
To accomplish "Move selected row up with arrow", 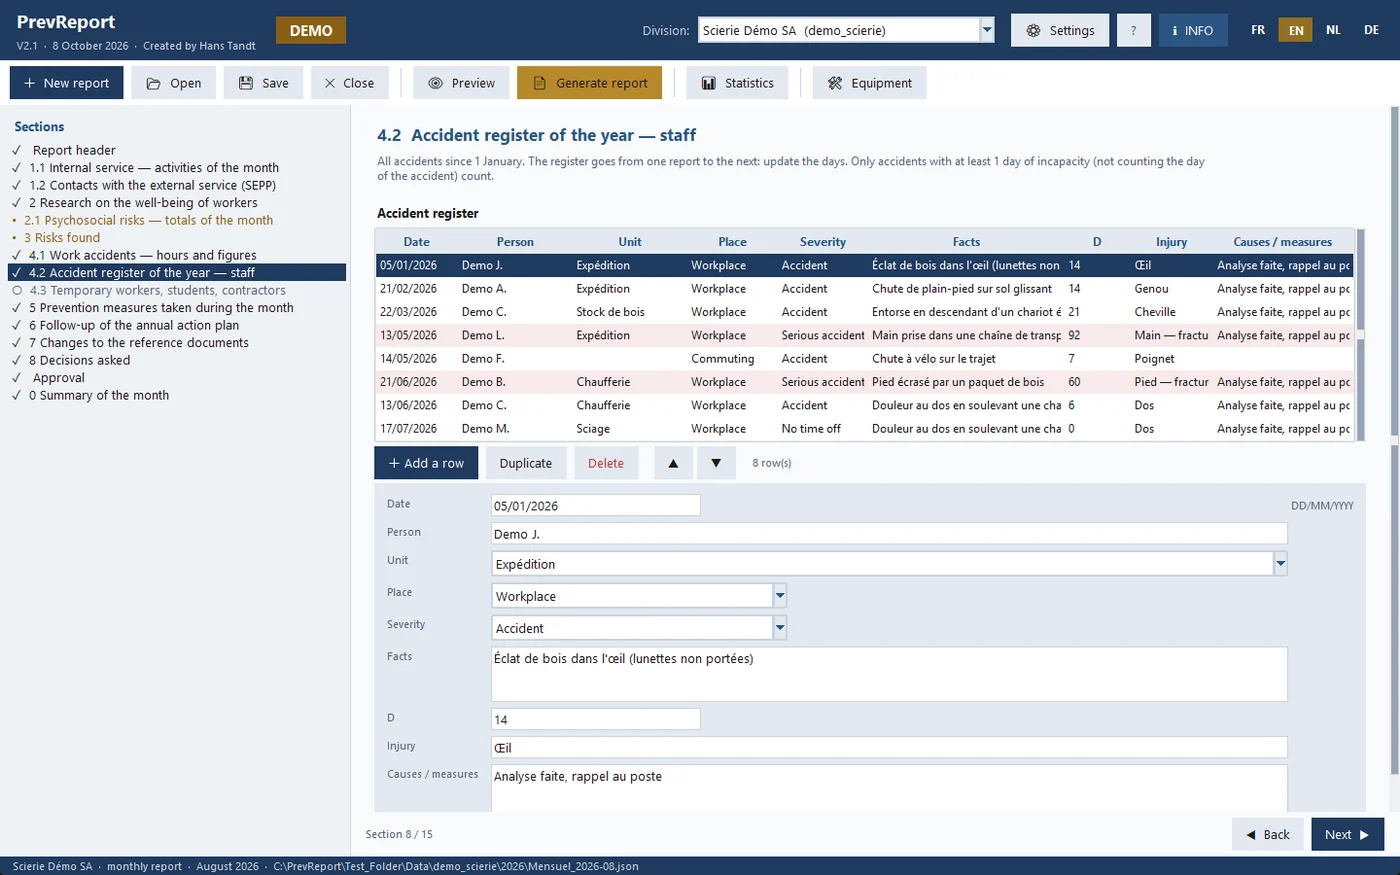I will pyautogui.click(x=673, y=463).
